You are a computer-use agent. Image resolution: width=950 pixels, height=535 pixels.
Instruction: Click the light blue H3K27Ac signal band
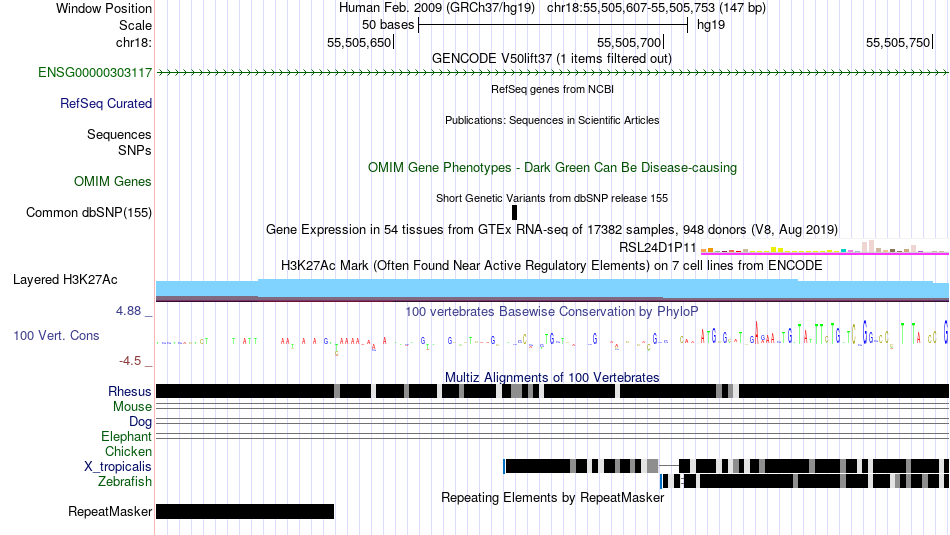point(552,288)
